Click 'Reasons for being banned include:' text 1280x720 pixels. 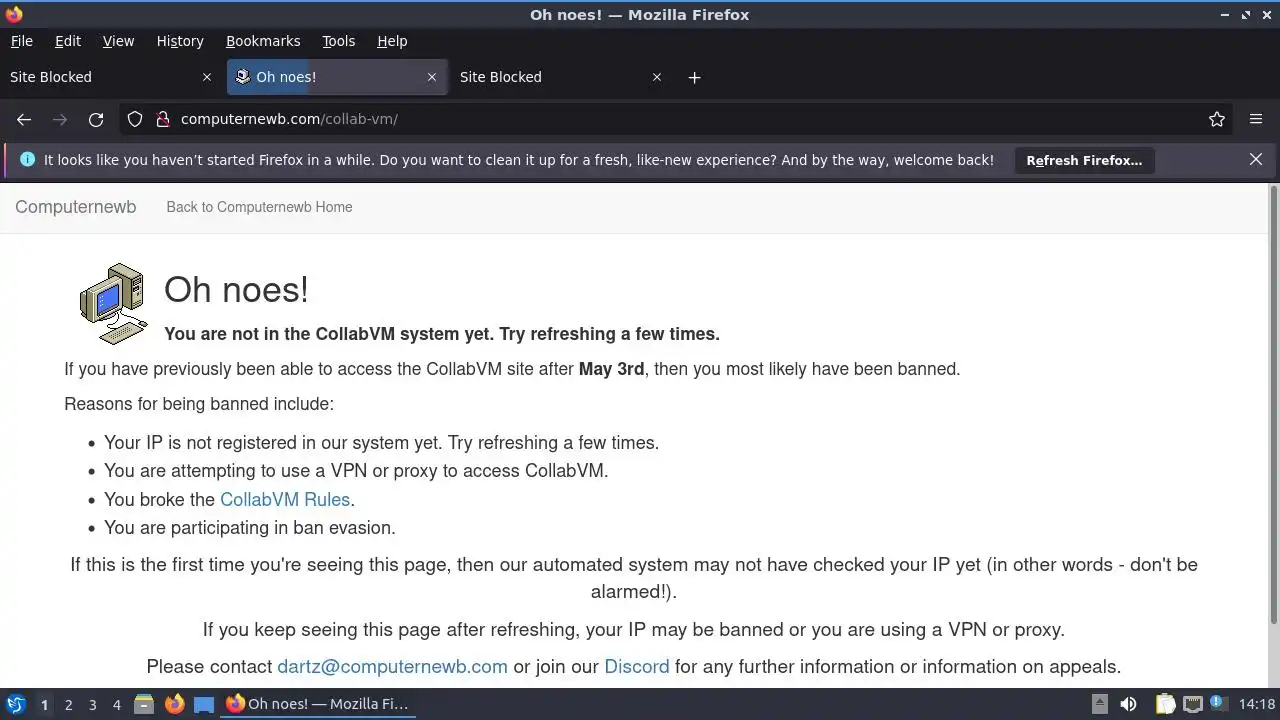199,404
